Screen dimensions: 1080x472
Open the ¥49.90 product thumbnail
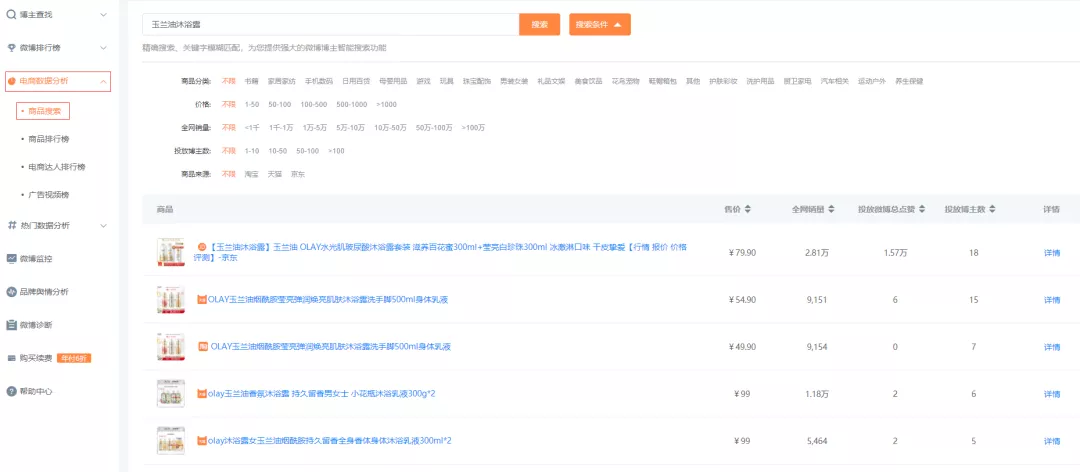click(x=170, y=347)
